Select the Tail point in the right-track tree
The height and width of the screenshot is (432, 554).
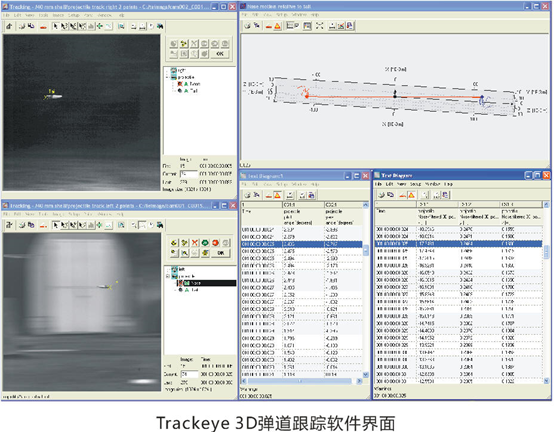[x=194, y=91]
